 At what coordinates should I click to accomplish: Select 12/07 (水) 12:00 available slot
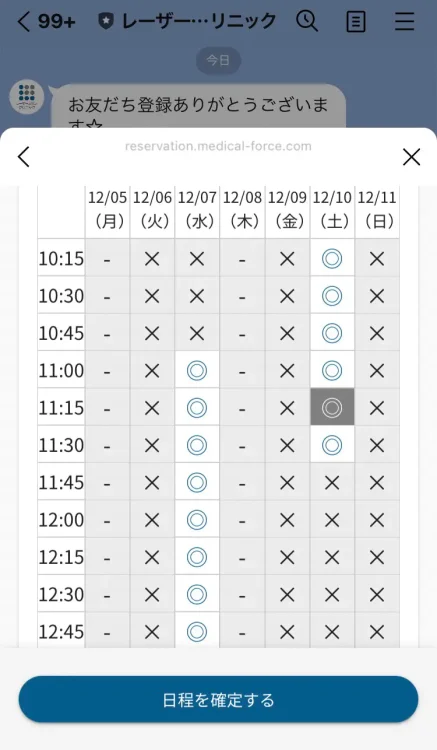pos(197,520)
